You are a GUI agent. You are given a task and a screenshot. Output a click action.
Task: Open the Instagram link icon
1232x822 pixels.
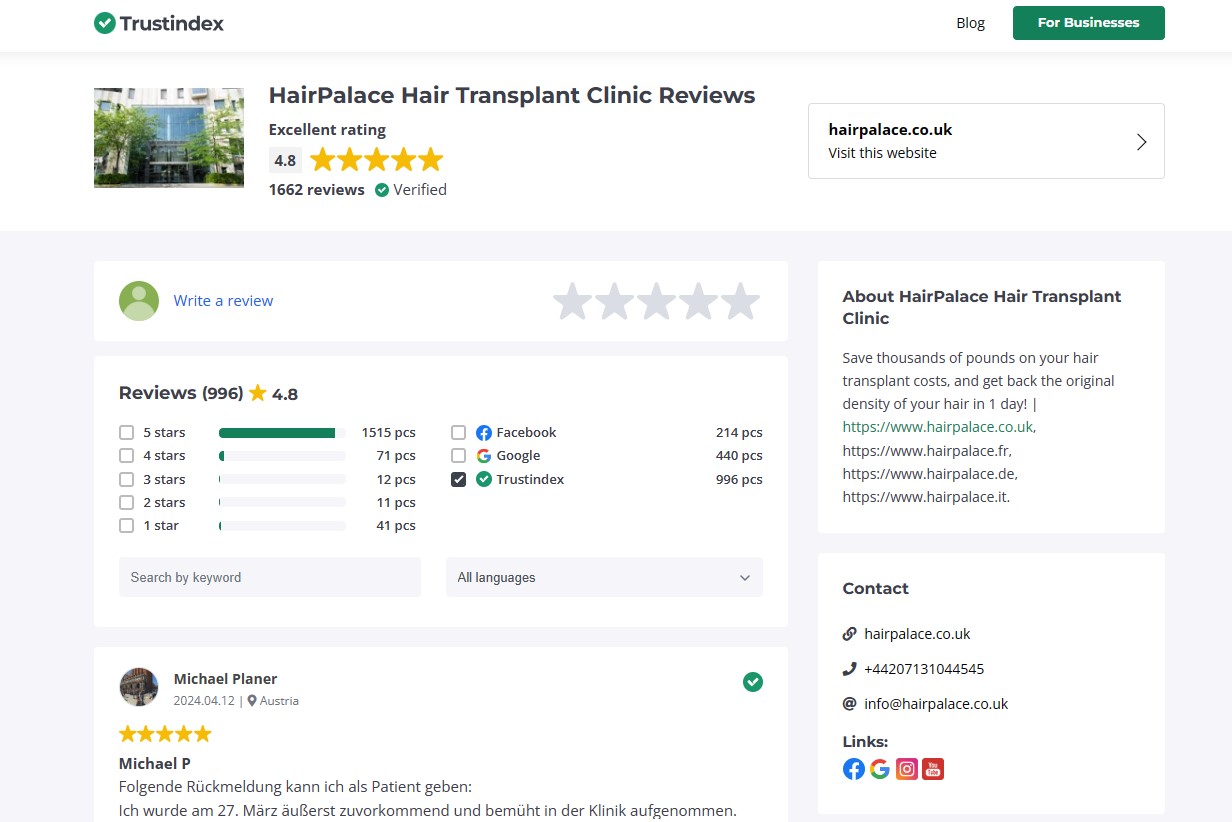pyautogui.click(x=907, y=769)
